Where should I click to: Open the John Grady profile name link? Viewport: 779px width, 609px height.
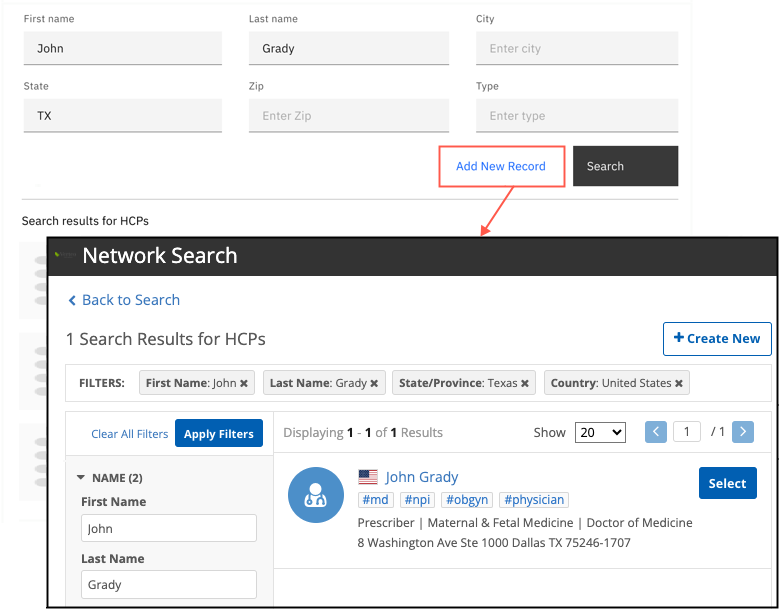tap(422, 477)
